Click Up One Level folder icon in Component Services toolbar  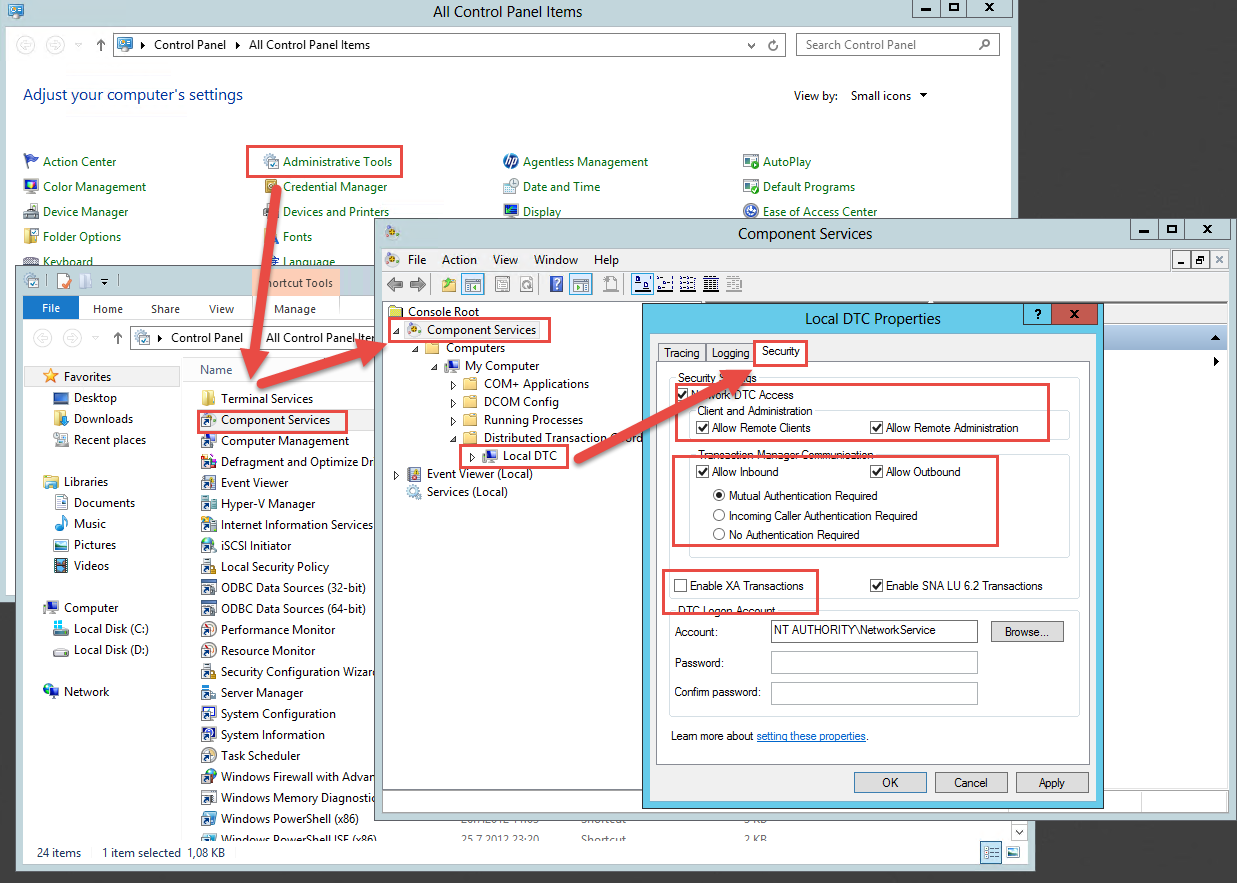449,285
